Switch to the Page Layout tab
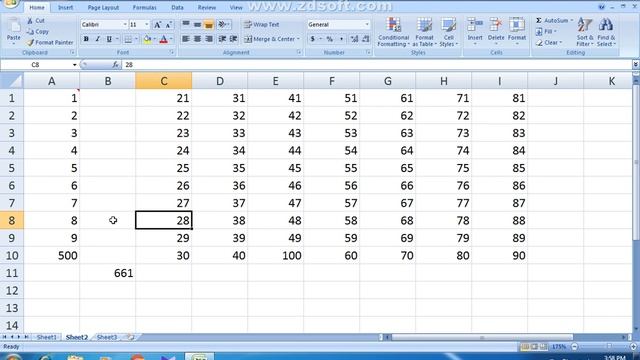The width and height of the screenshot is (640, 360). [x=103, y=7]
